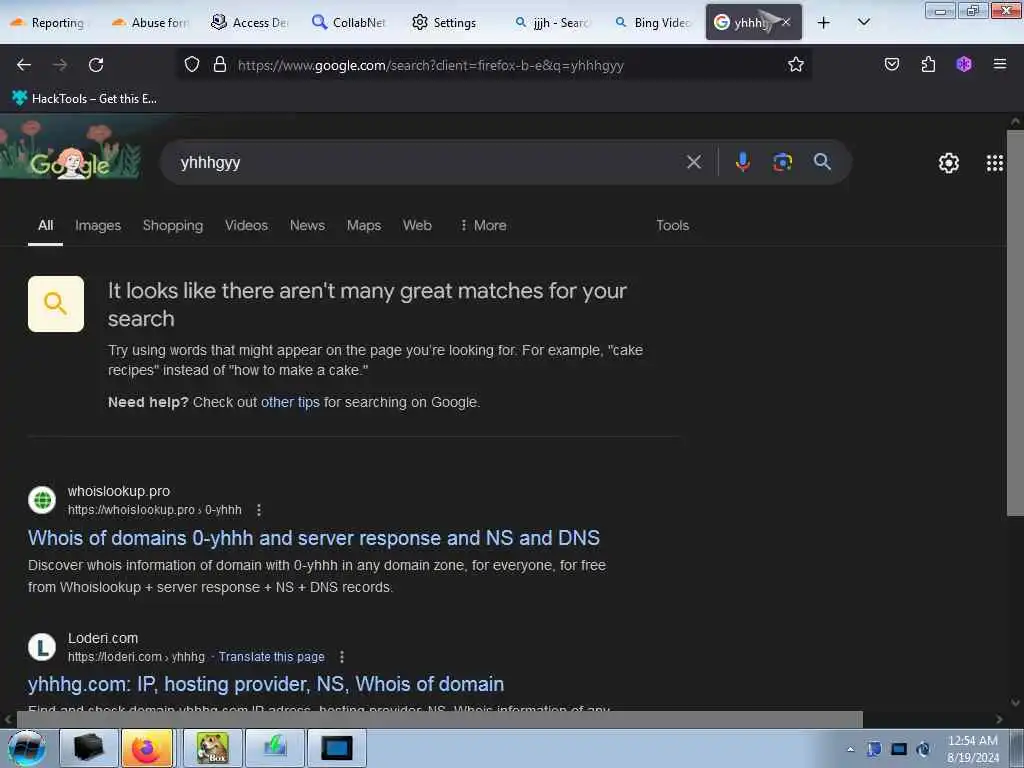Image resolution: width=1024 pixels, height=768 pixels.
Task: Click the volume tray icon
Action: 923,749
